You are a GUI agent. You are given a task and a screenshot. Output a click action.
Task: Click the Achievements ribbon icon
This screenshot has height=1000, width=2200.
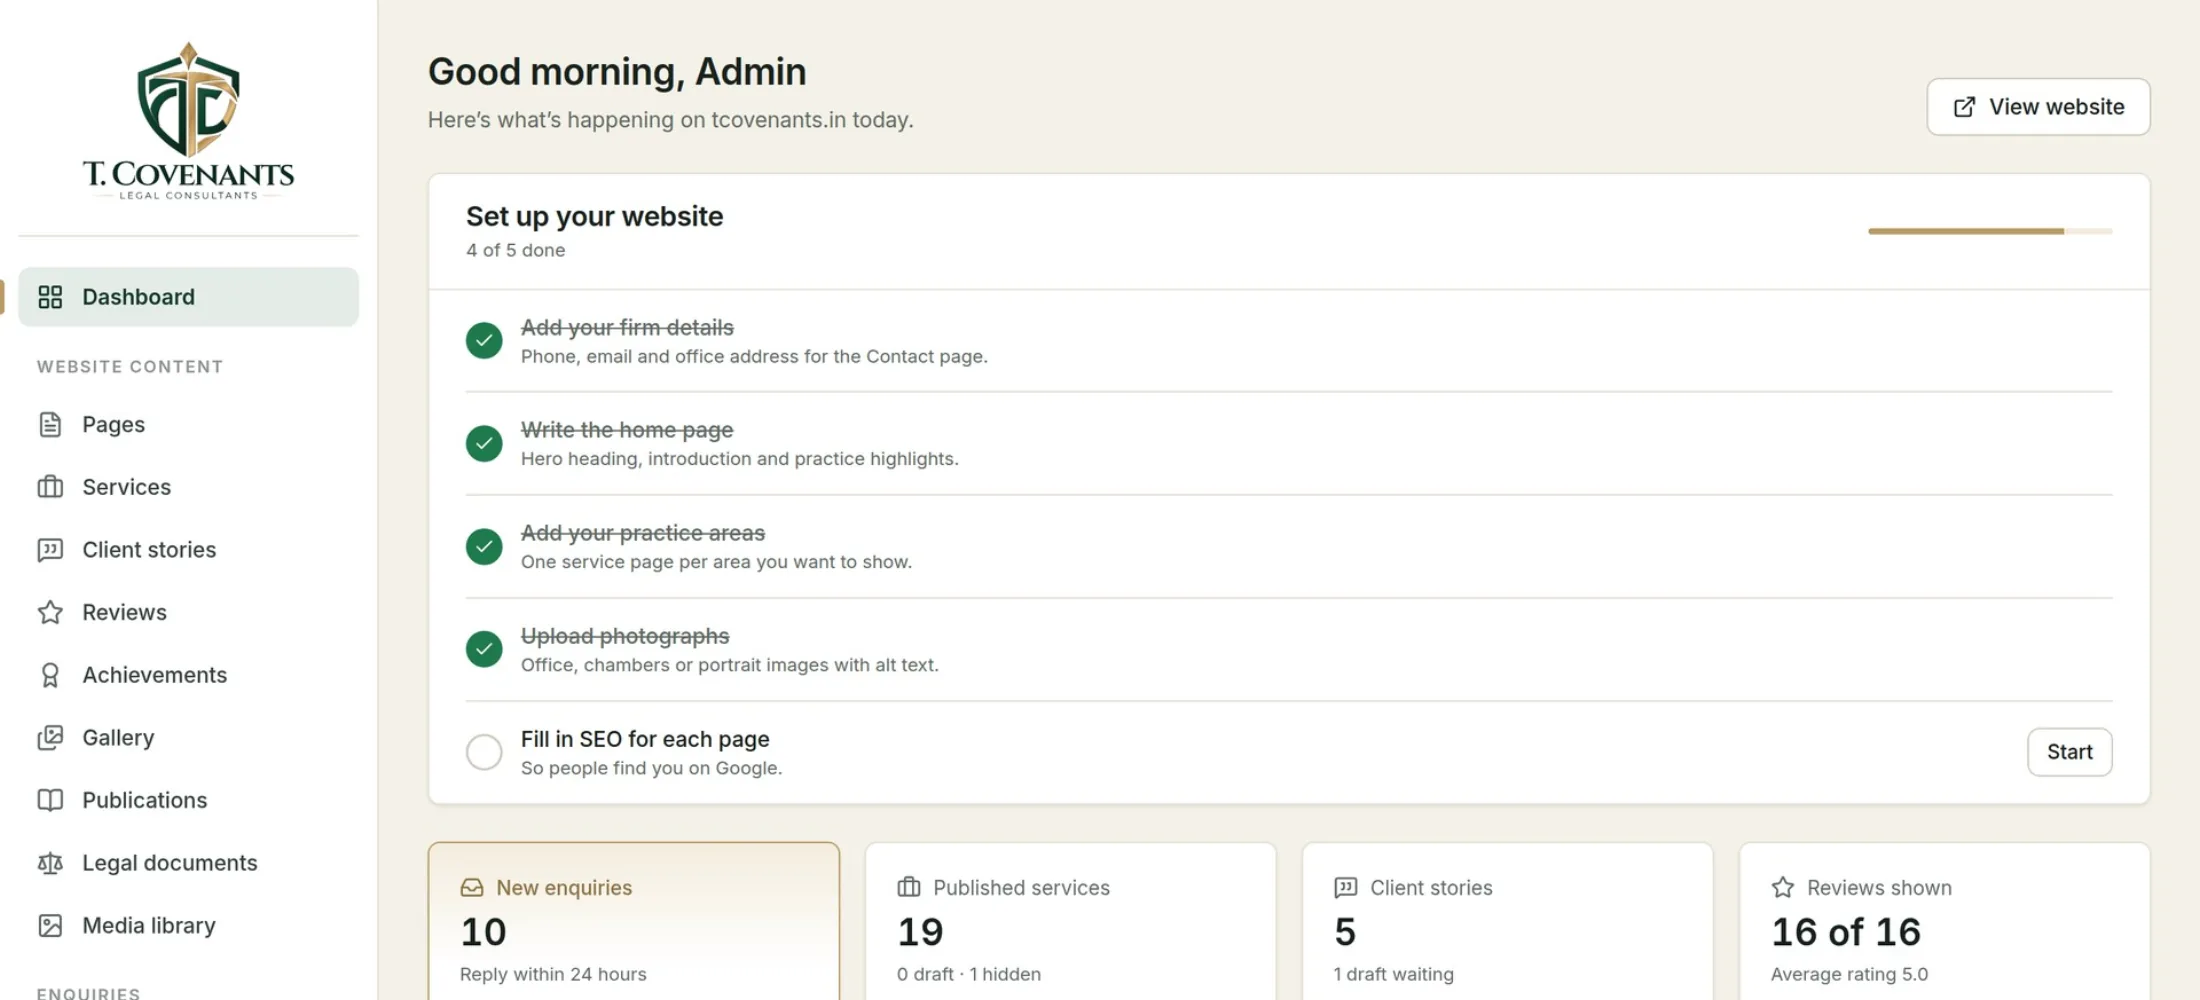pyautogui.click(x=50, y=675)
